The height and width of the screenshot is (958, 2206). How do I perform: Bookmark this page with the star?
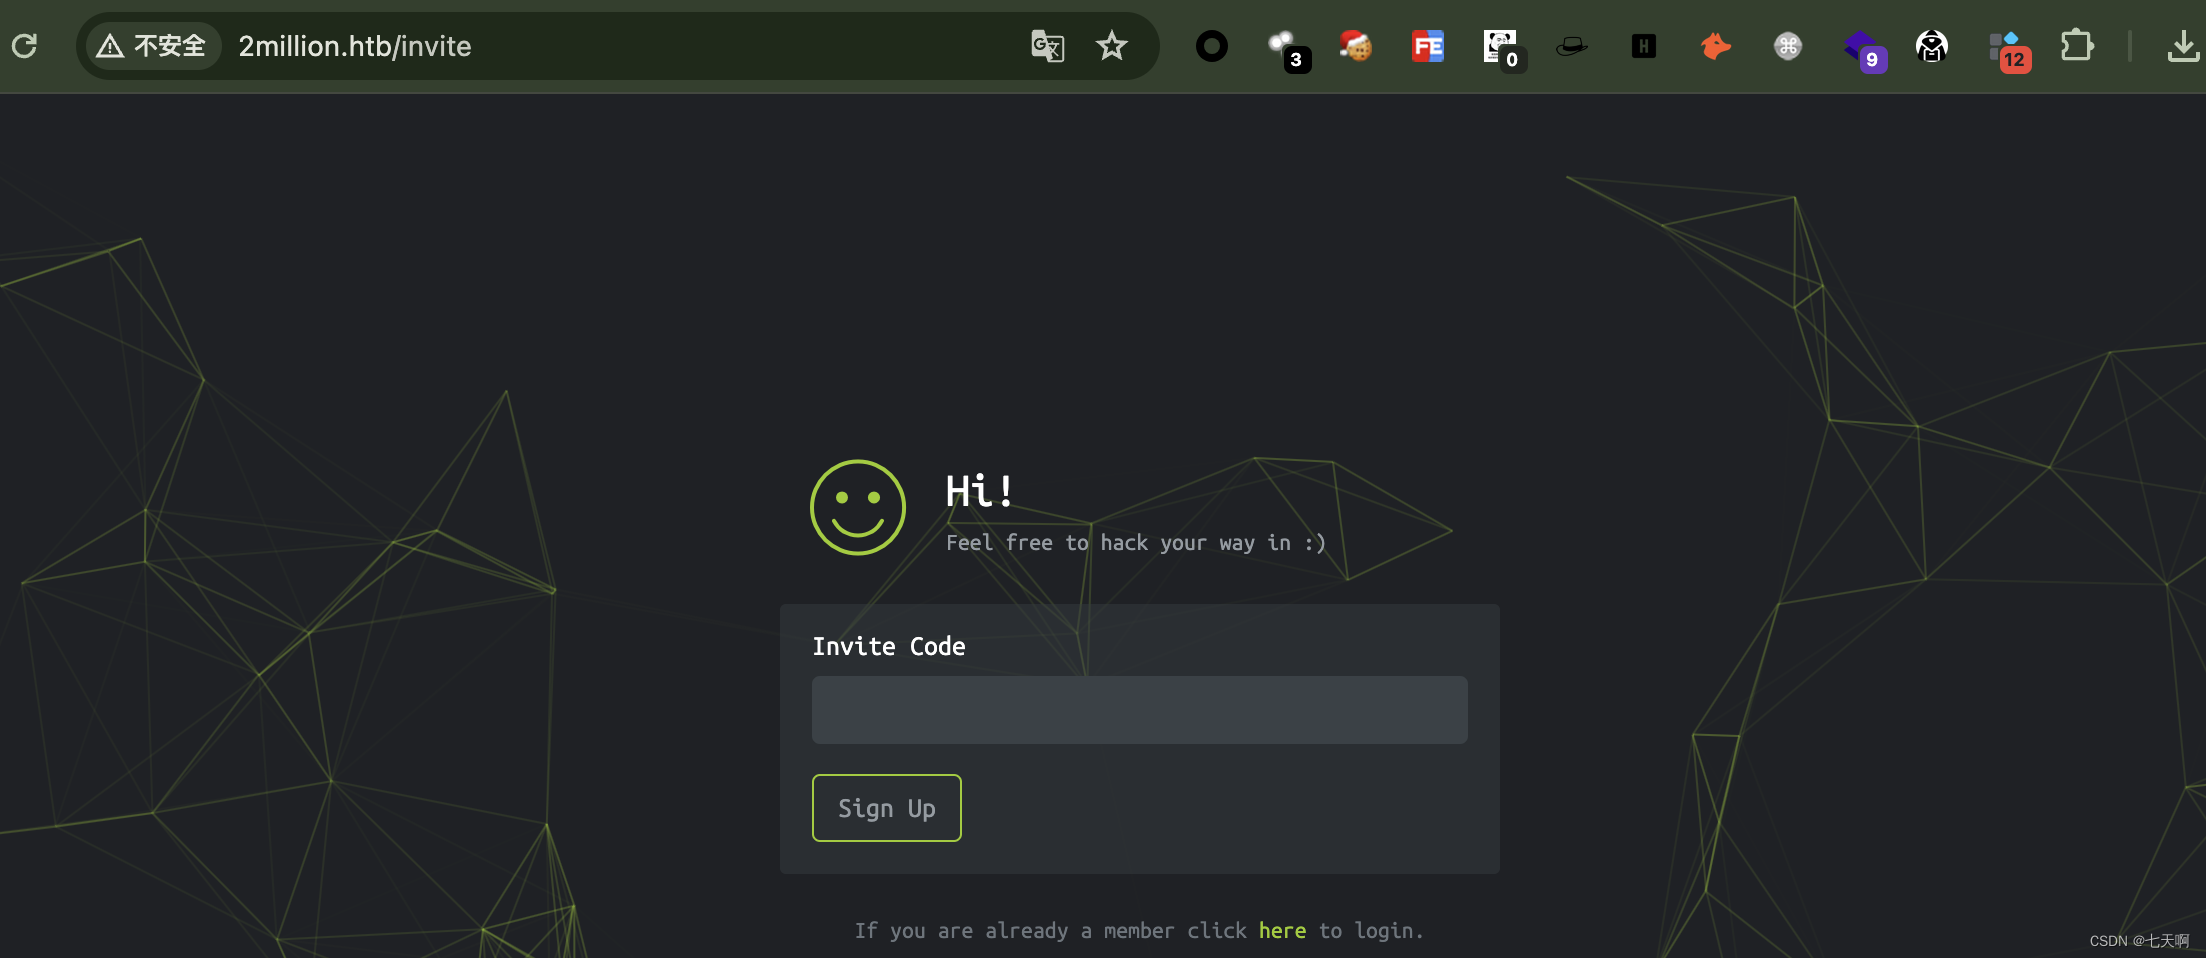pos(1111,46)
